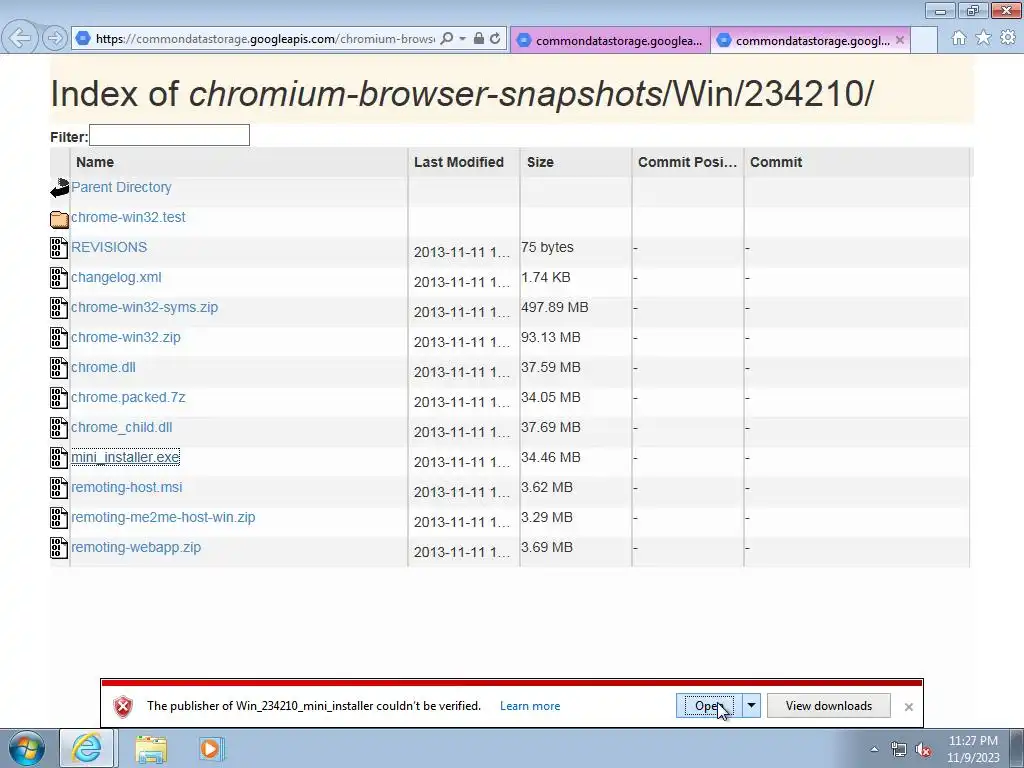The width and height of the screenshot is (1024, 768).
Task: Close the second commondatastorage tab
Action: click(x=900, y=40)
